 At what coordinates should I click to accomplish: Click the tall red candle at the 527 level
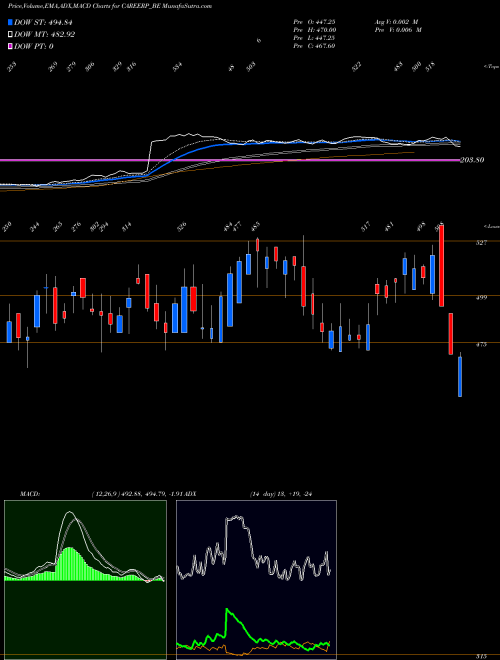(441, 266)
